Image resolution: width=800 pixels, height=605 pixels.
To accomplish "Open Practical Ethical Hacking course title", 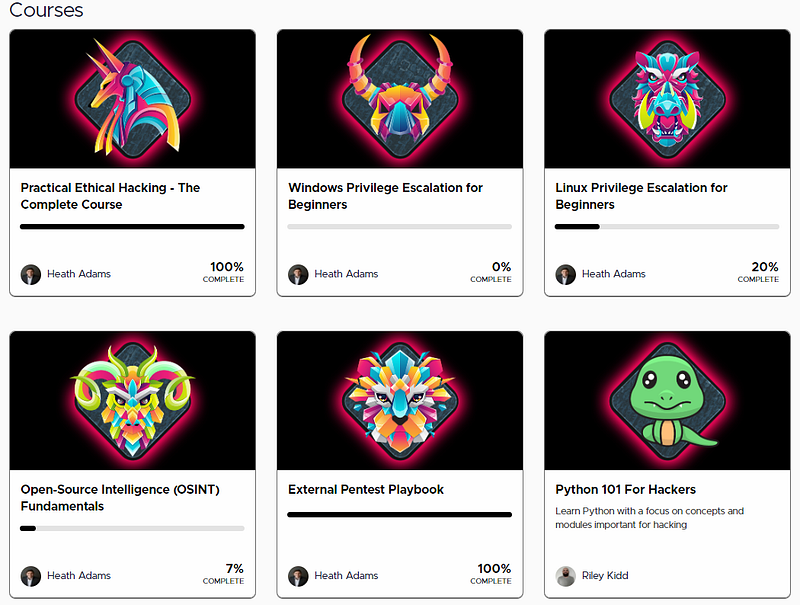I will click(x=110, y=196).
